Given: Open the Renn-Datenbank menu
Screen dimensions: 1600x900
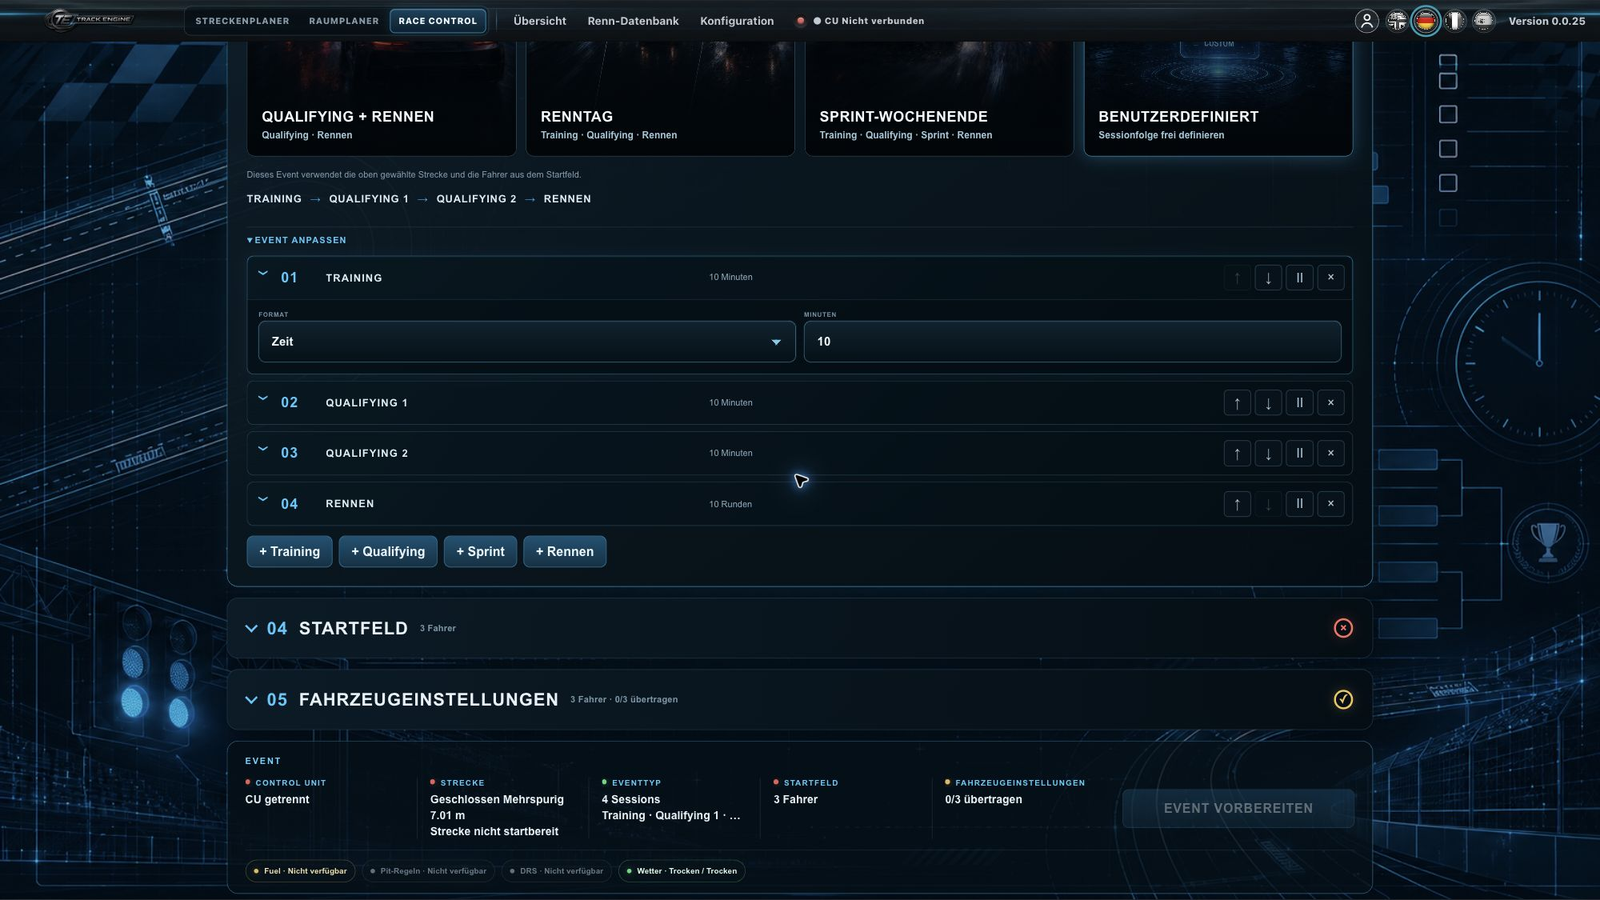Looking at the screenshot, I should [x=633, y=21].
